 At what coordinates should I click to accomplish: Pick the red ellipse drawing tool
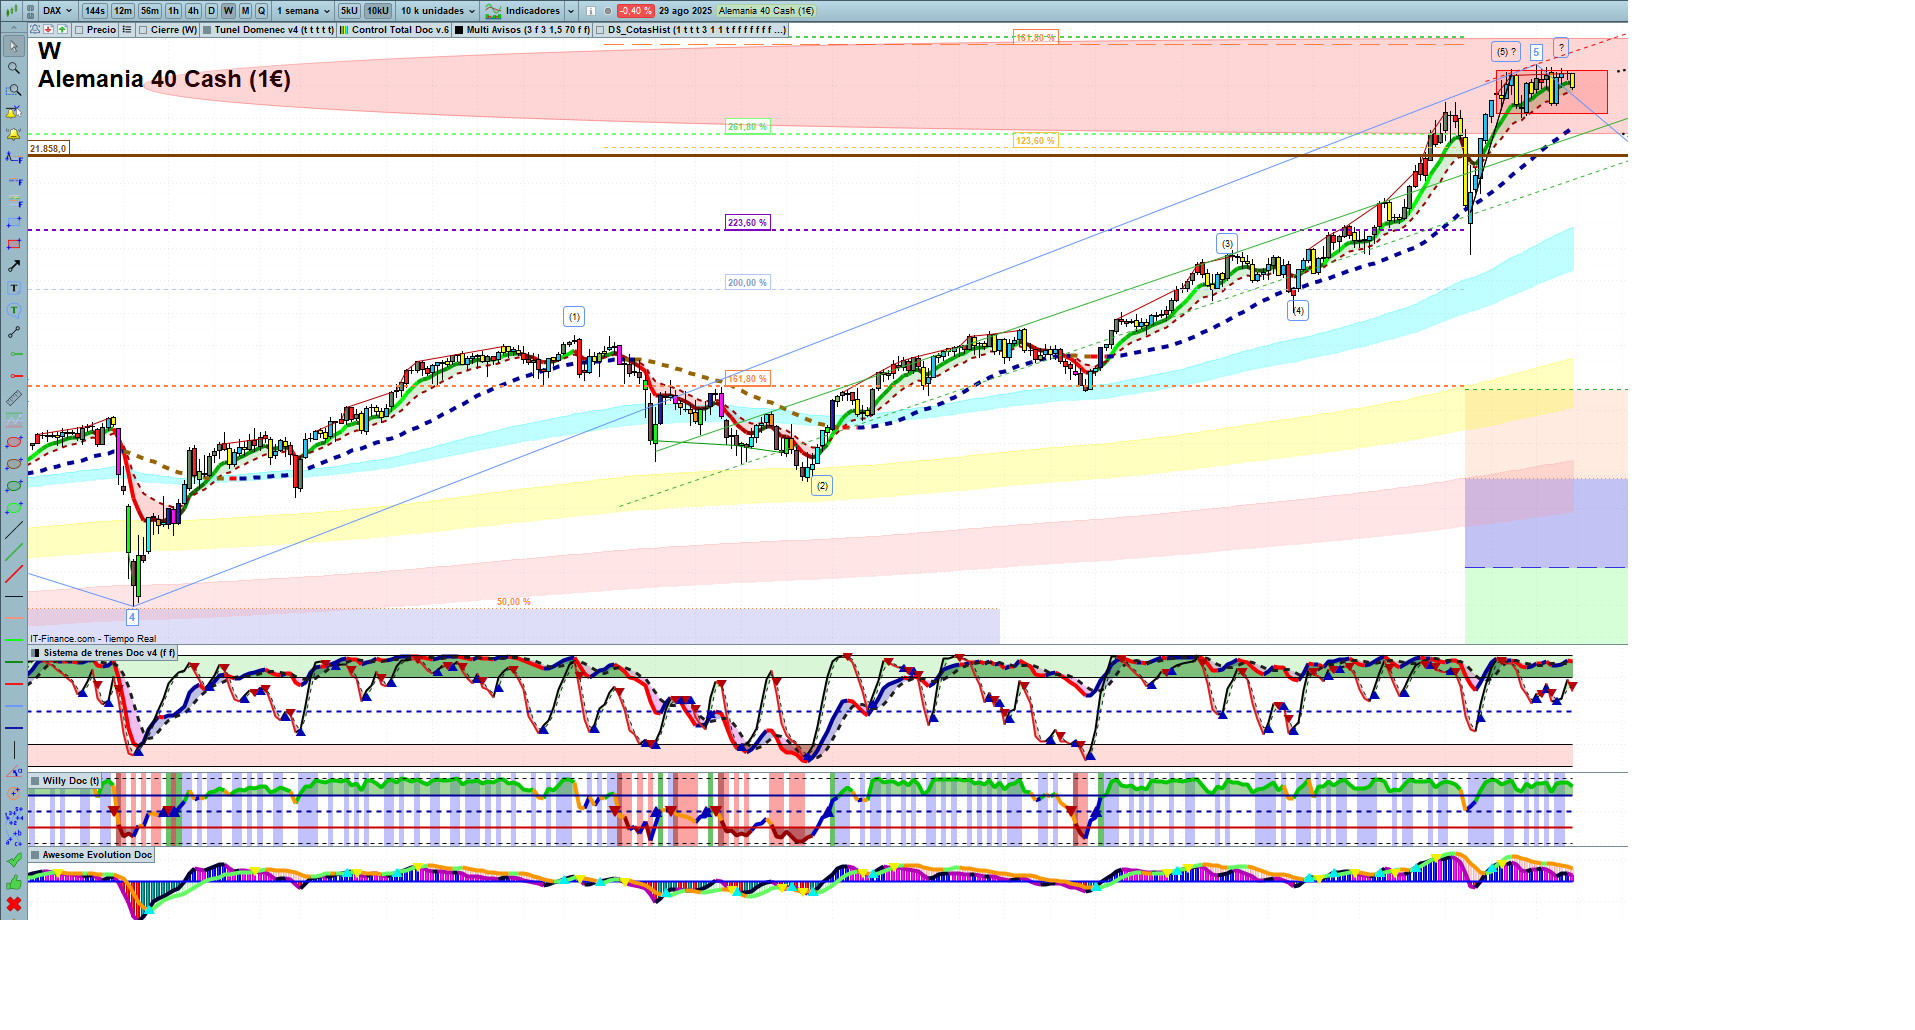pos(14,442)
